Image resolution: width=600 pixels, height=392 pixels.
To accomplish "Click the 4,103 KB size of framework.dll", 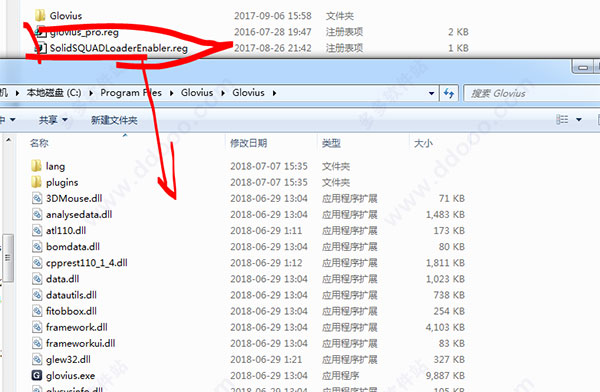I will click(x=445, y=327).
